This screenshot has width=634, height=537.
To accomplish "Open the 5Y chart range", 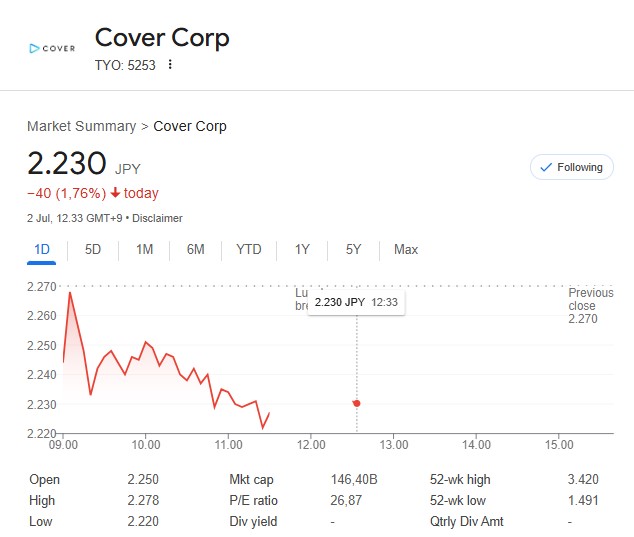I will click(x=353, y=249).
